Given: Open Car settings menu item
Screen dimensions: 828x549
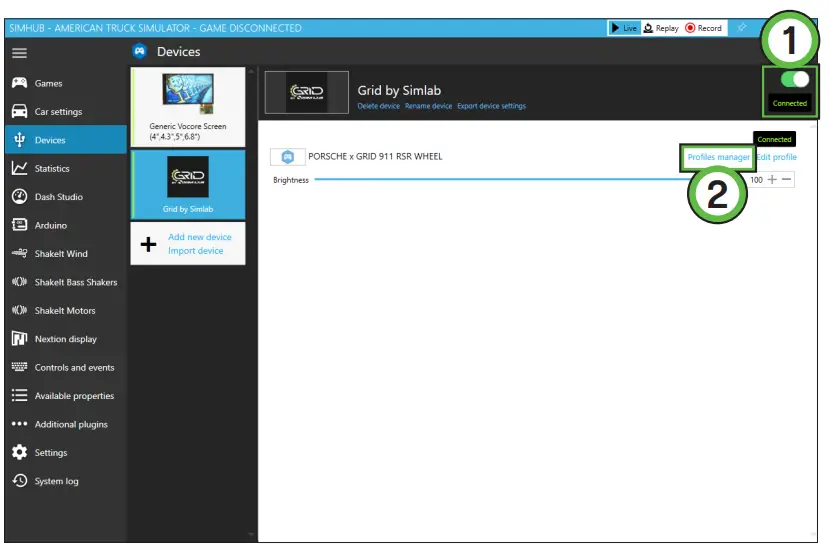Looking at the screenshot, I should 65,111.
